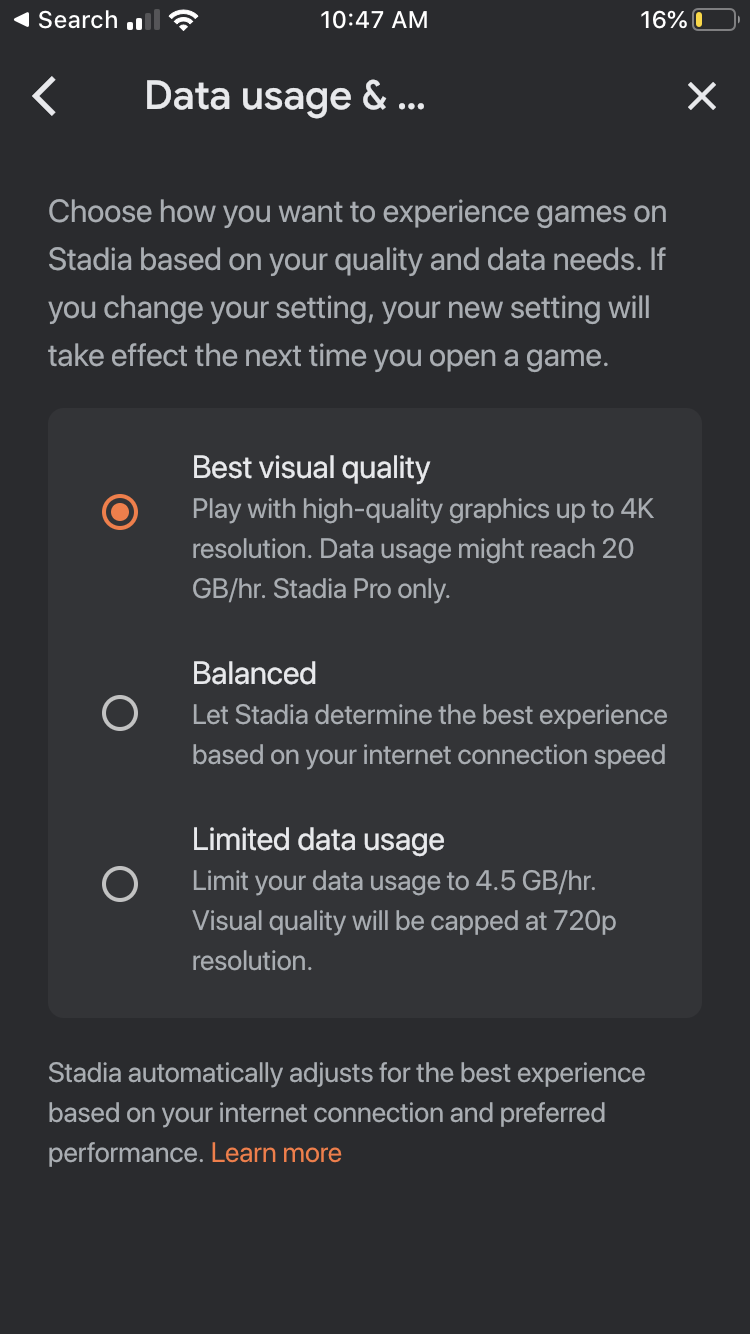Screen dimensions: 750x1334
Task: Tap the 10:47 AM clock
Action: 374,20
